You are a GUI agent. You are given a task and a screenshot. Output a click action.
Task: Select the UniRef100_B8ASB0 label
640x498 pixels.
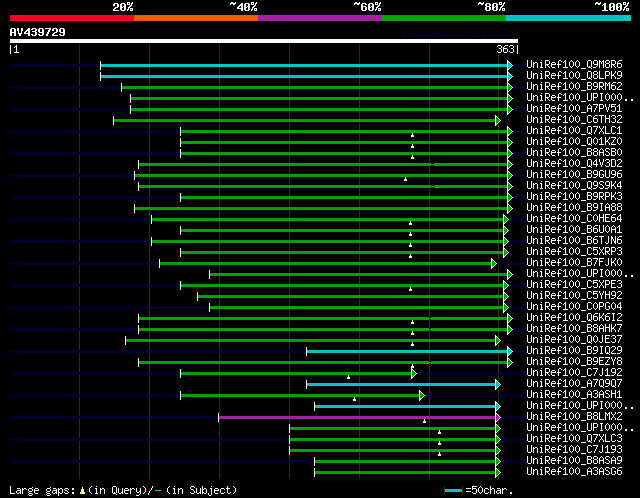click(x=574, y=152)
